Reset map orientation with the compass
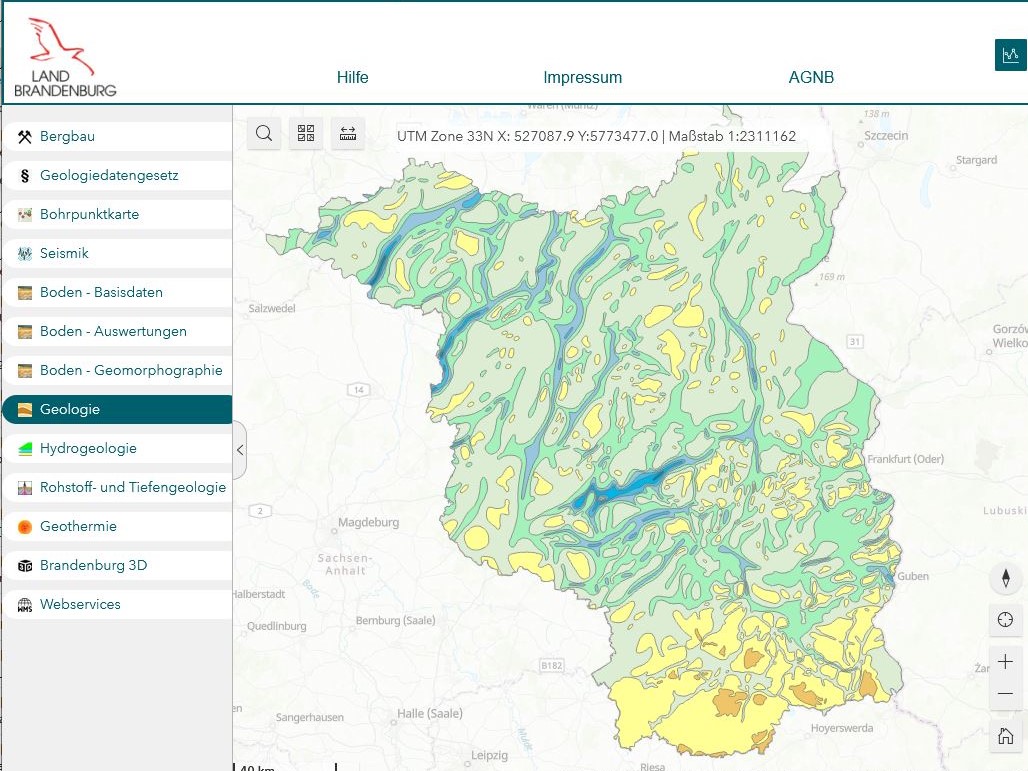1028x771 pixels. tap(1005, 578)
